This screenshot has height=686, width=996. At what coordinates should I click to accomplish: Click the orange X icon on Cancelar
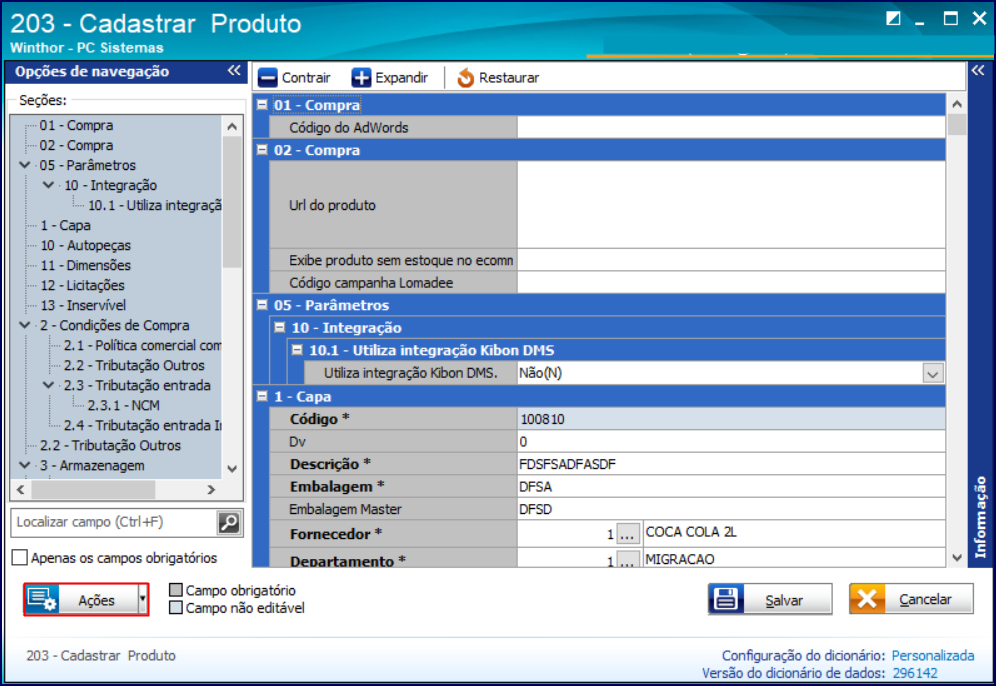point(867,599)
